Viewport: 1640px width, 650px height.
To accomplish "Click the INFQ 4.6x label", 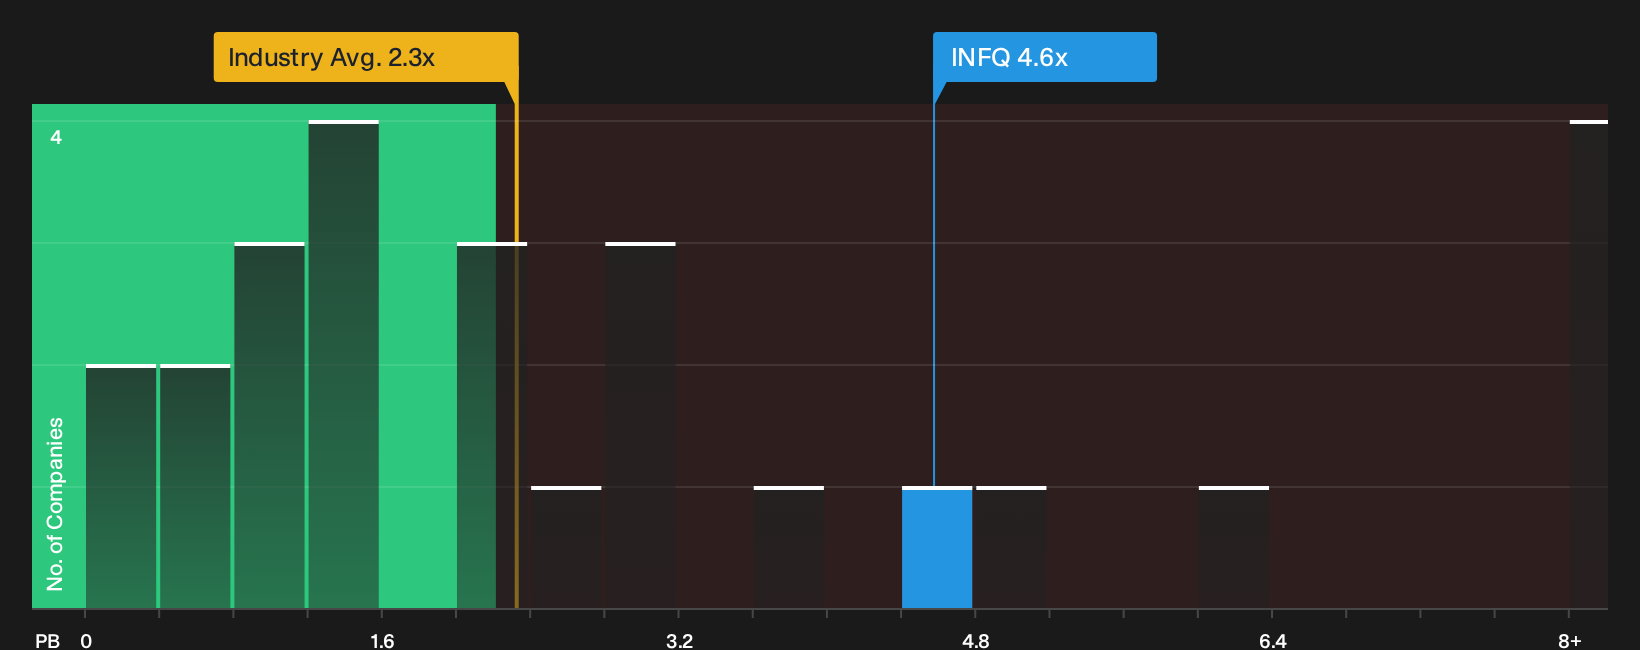I will (1045, 57).
